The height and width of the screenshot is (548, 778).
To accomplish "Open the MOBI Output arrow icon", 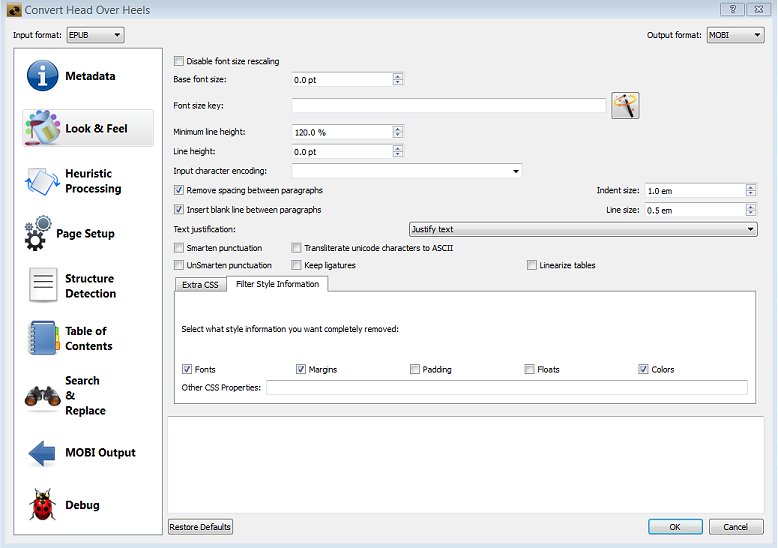I will tap(42, 453).
